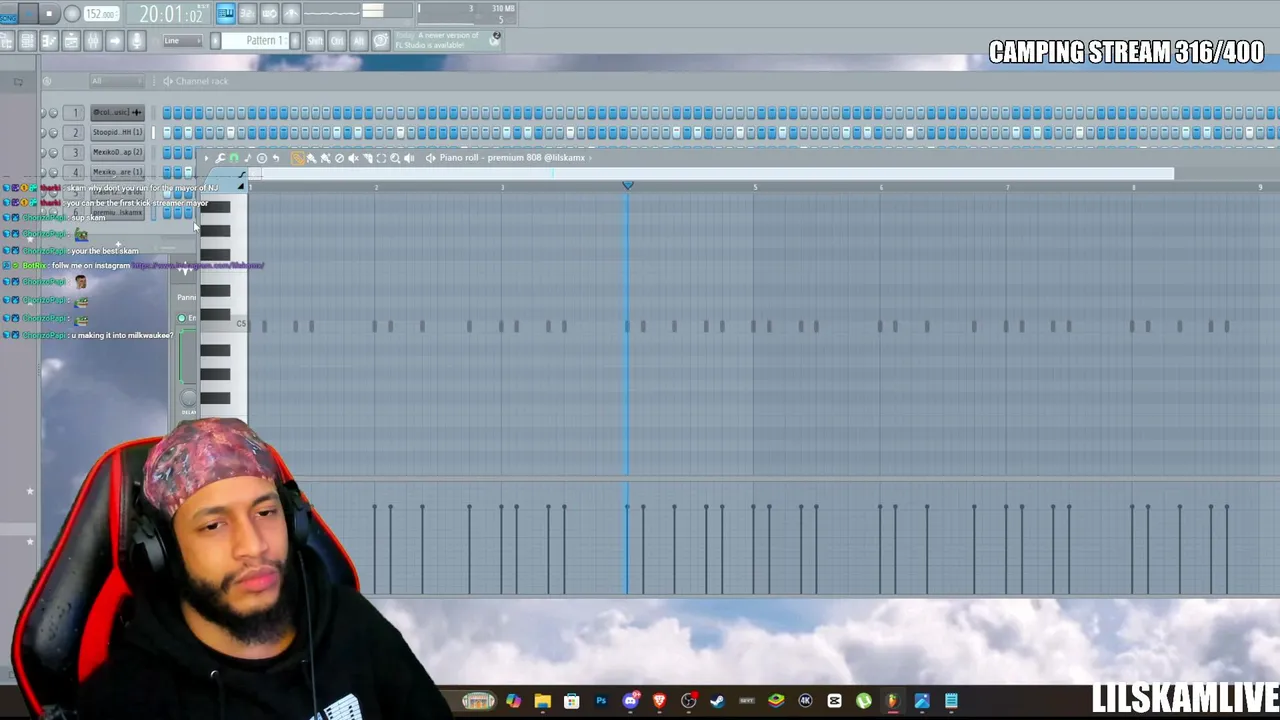Open the Line snap dropdown

181,41
